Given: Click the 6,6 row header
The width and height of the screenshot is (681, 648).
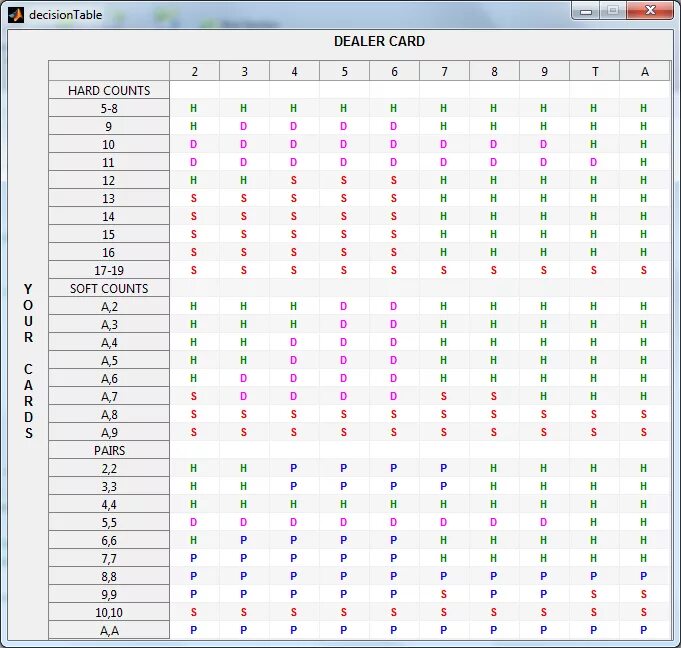Looking at the screenshot, I should 109,541.
